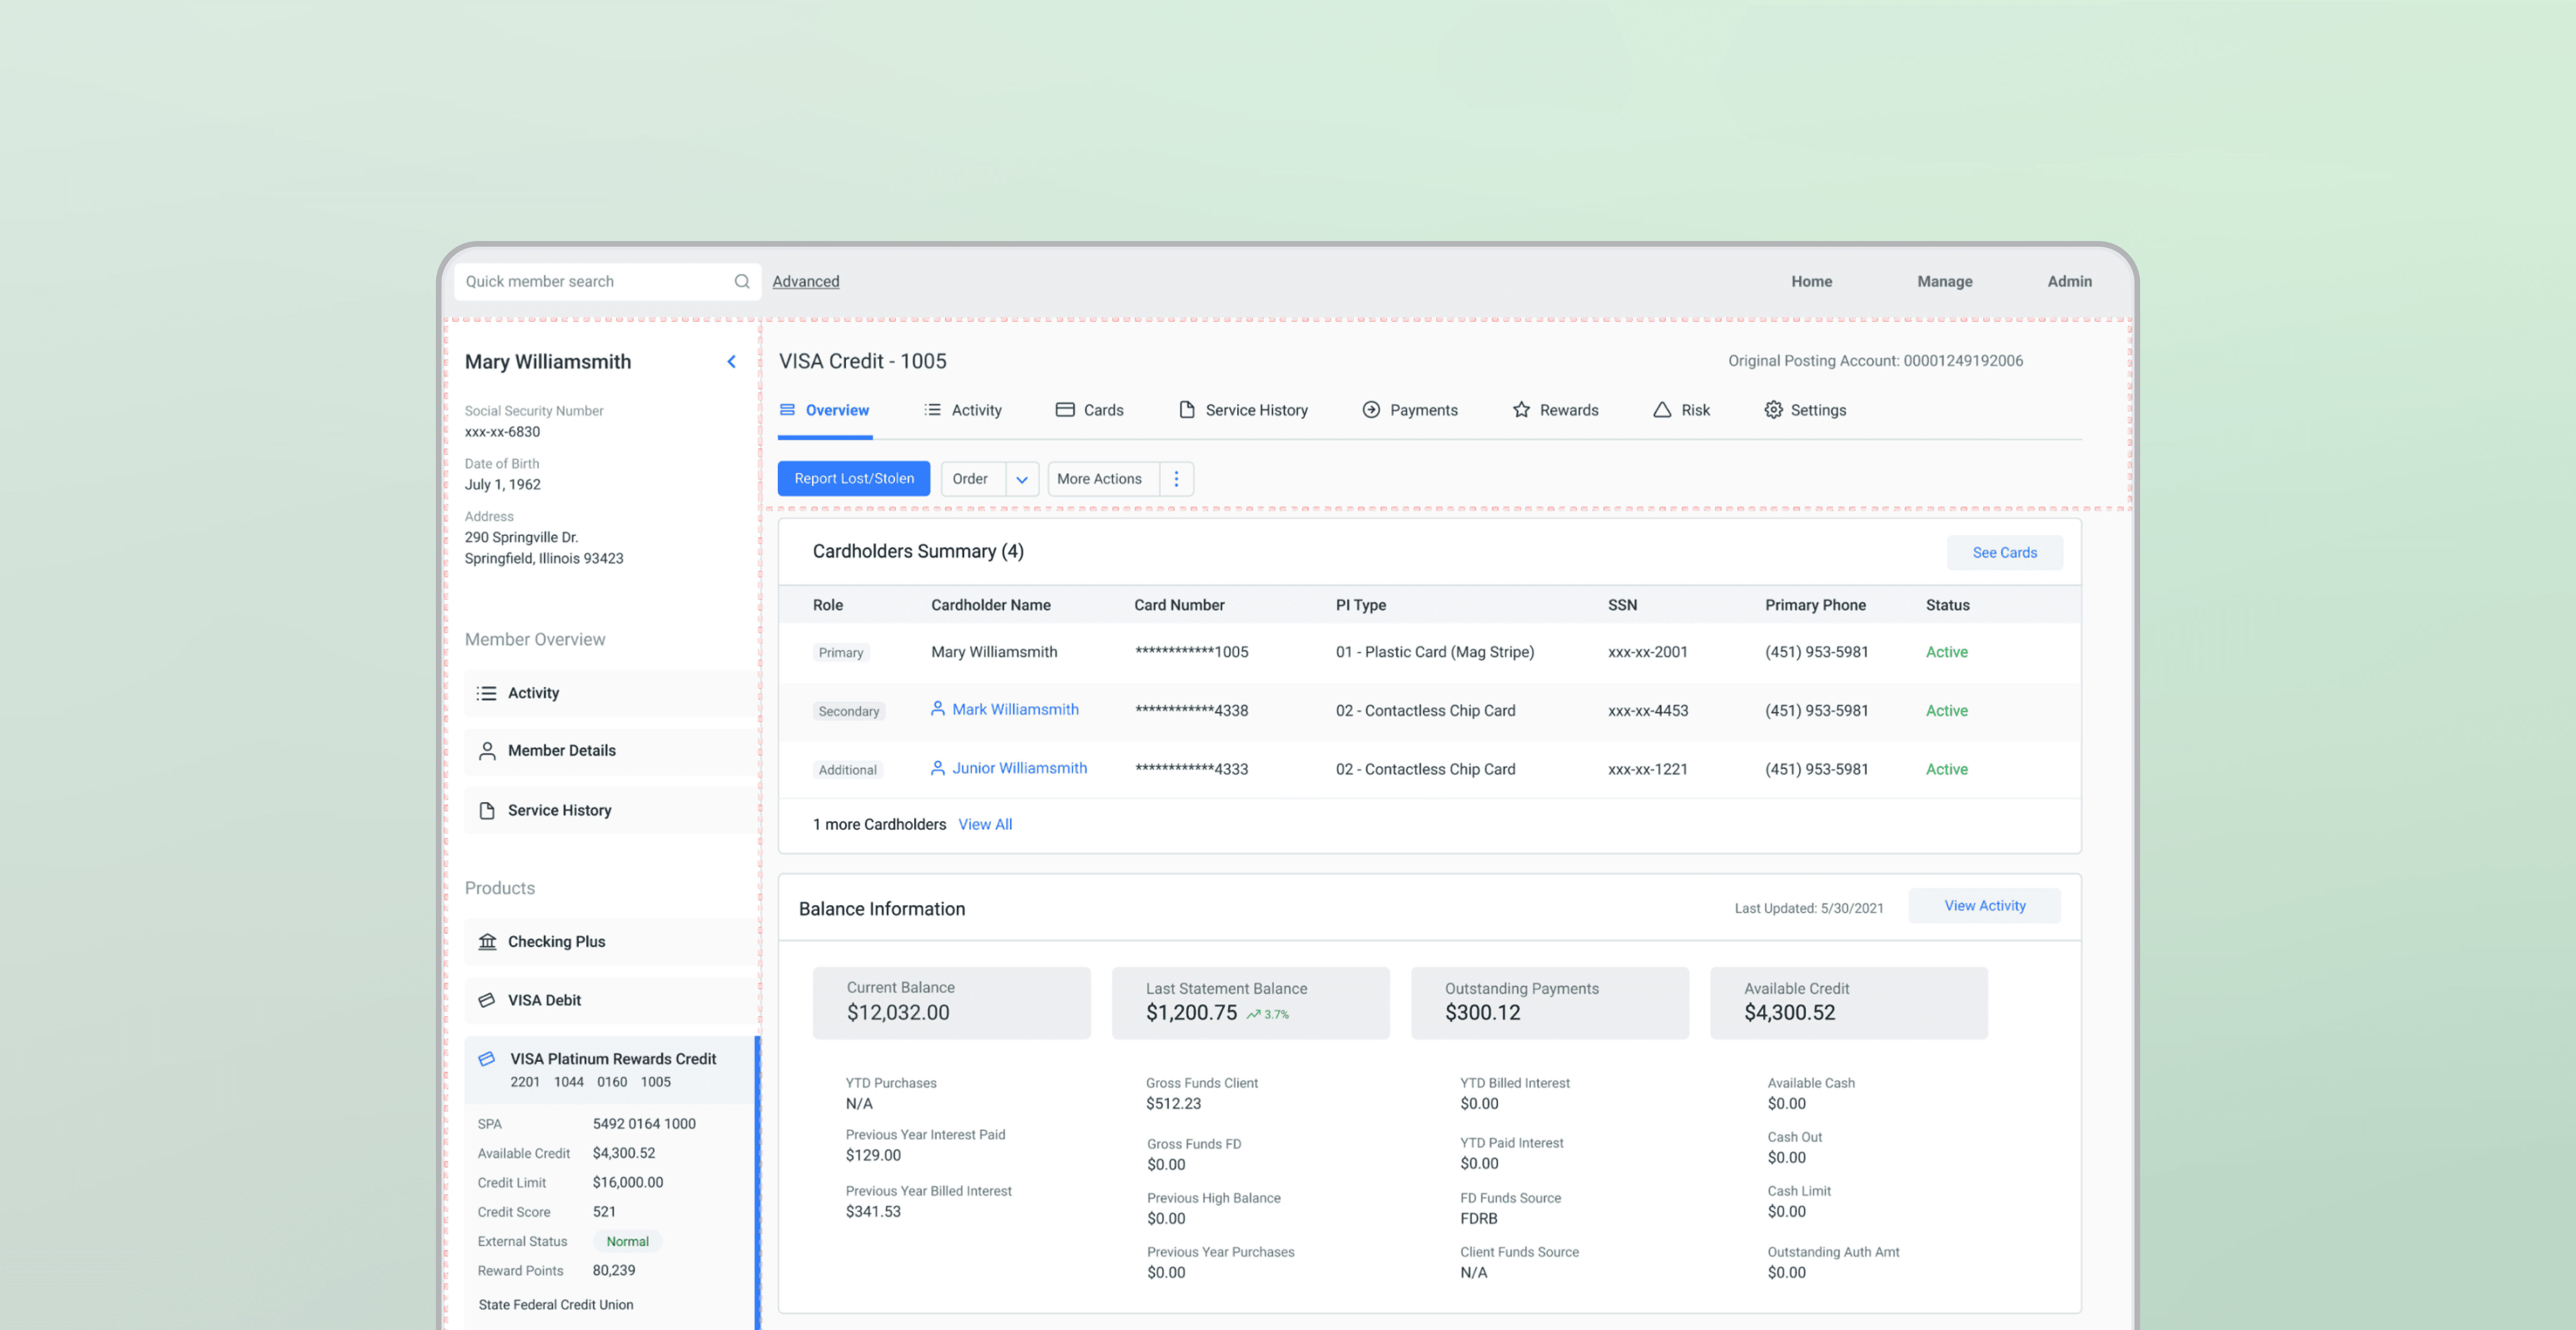Click the person icon beside Mark Williamsmith
This screenshot has width=2576, height=1330.
[938, 709]
